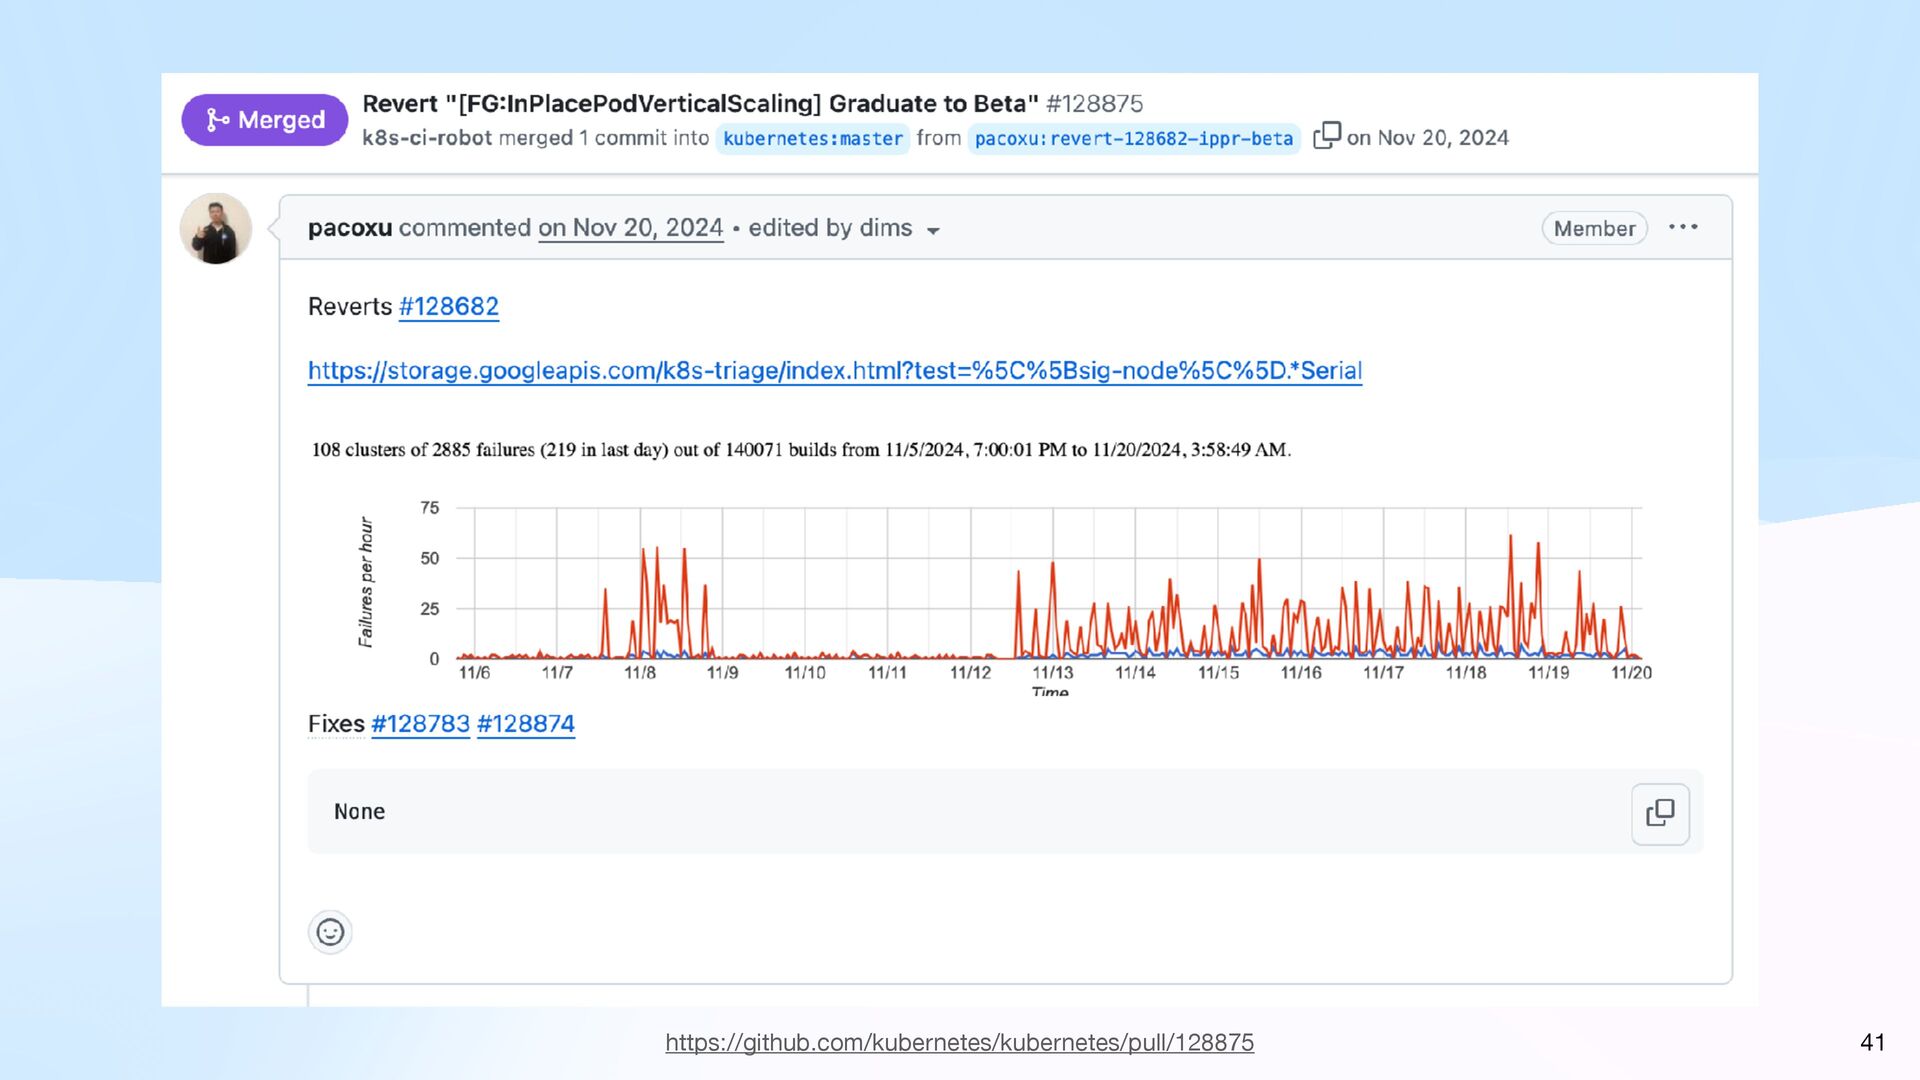
Task: Open fixed issue #128783
Action: click(420, 723)
